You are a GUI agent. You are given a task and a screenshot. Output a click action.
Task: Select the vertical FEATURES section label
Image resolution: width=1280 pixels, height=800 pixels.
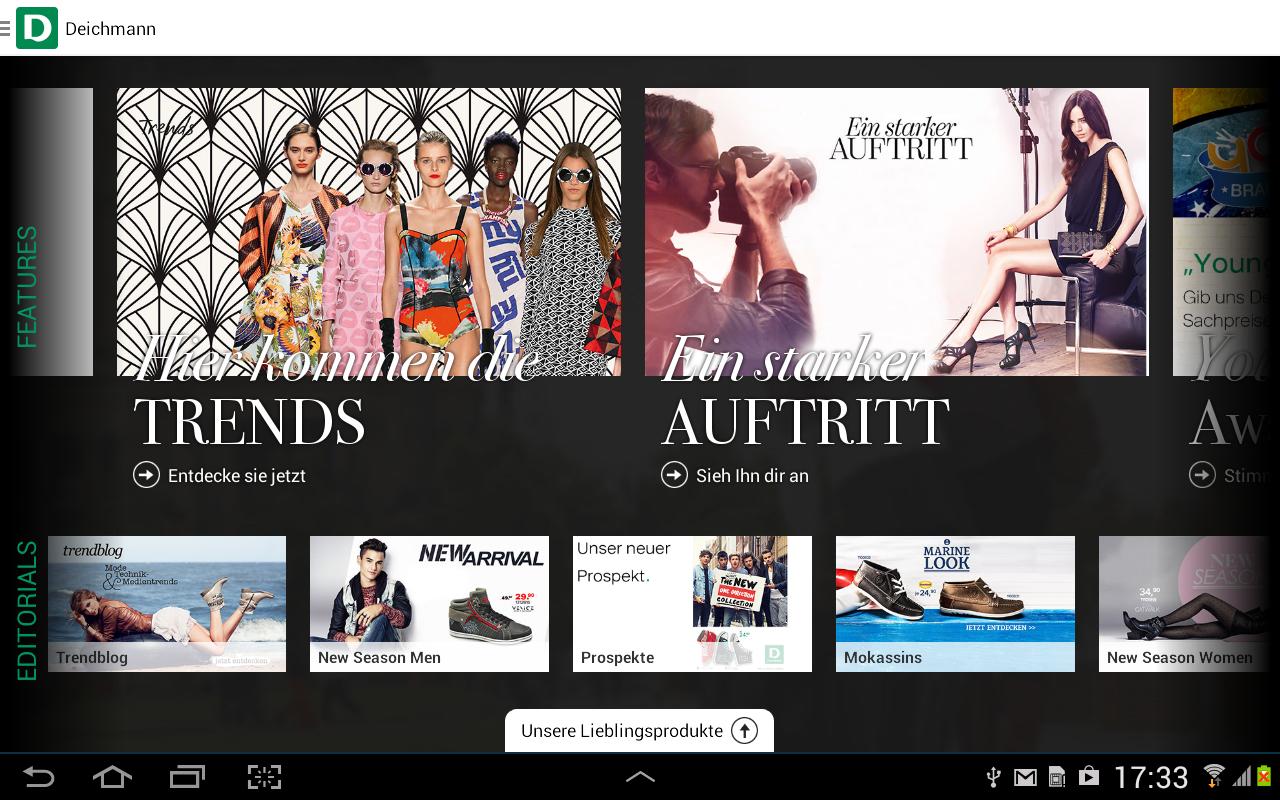coord(27,287)
